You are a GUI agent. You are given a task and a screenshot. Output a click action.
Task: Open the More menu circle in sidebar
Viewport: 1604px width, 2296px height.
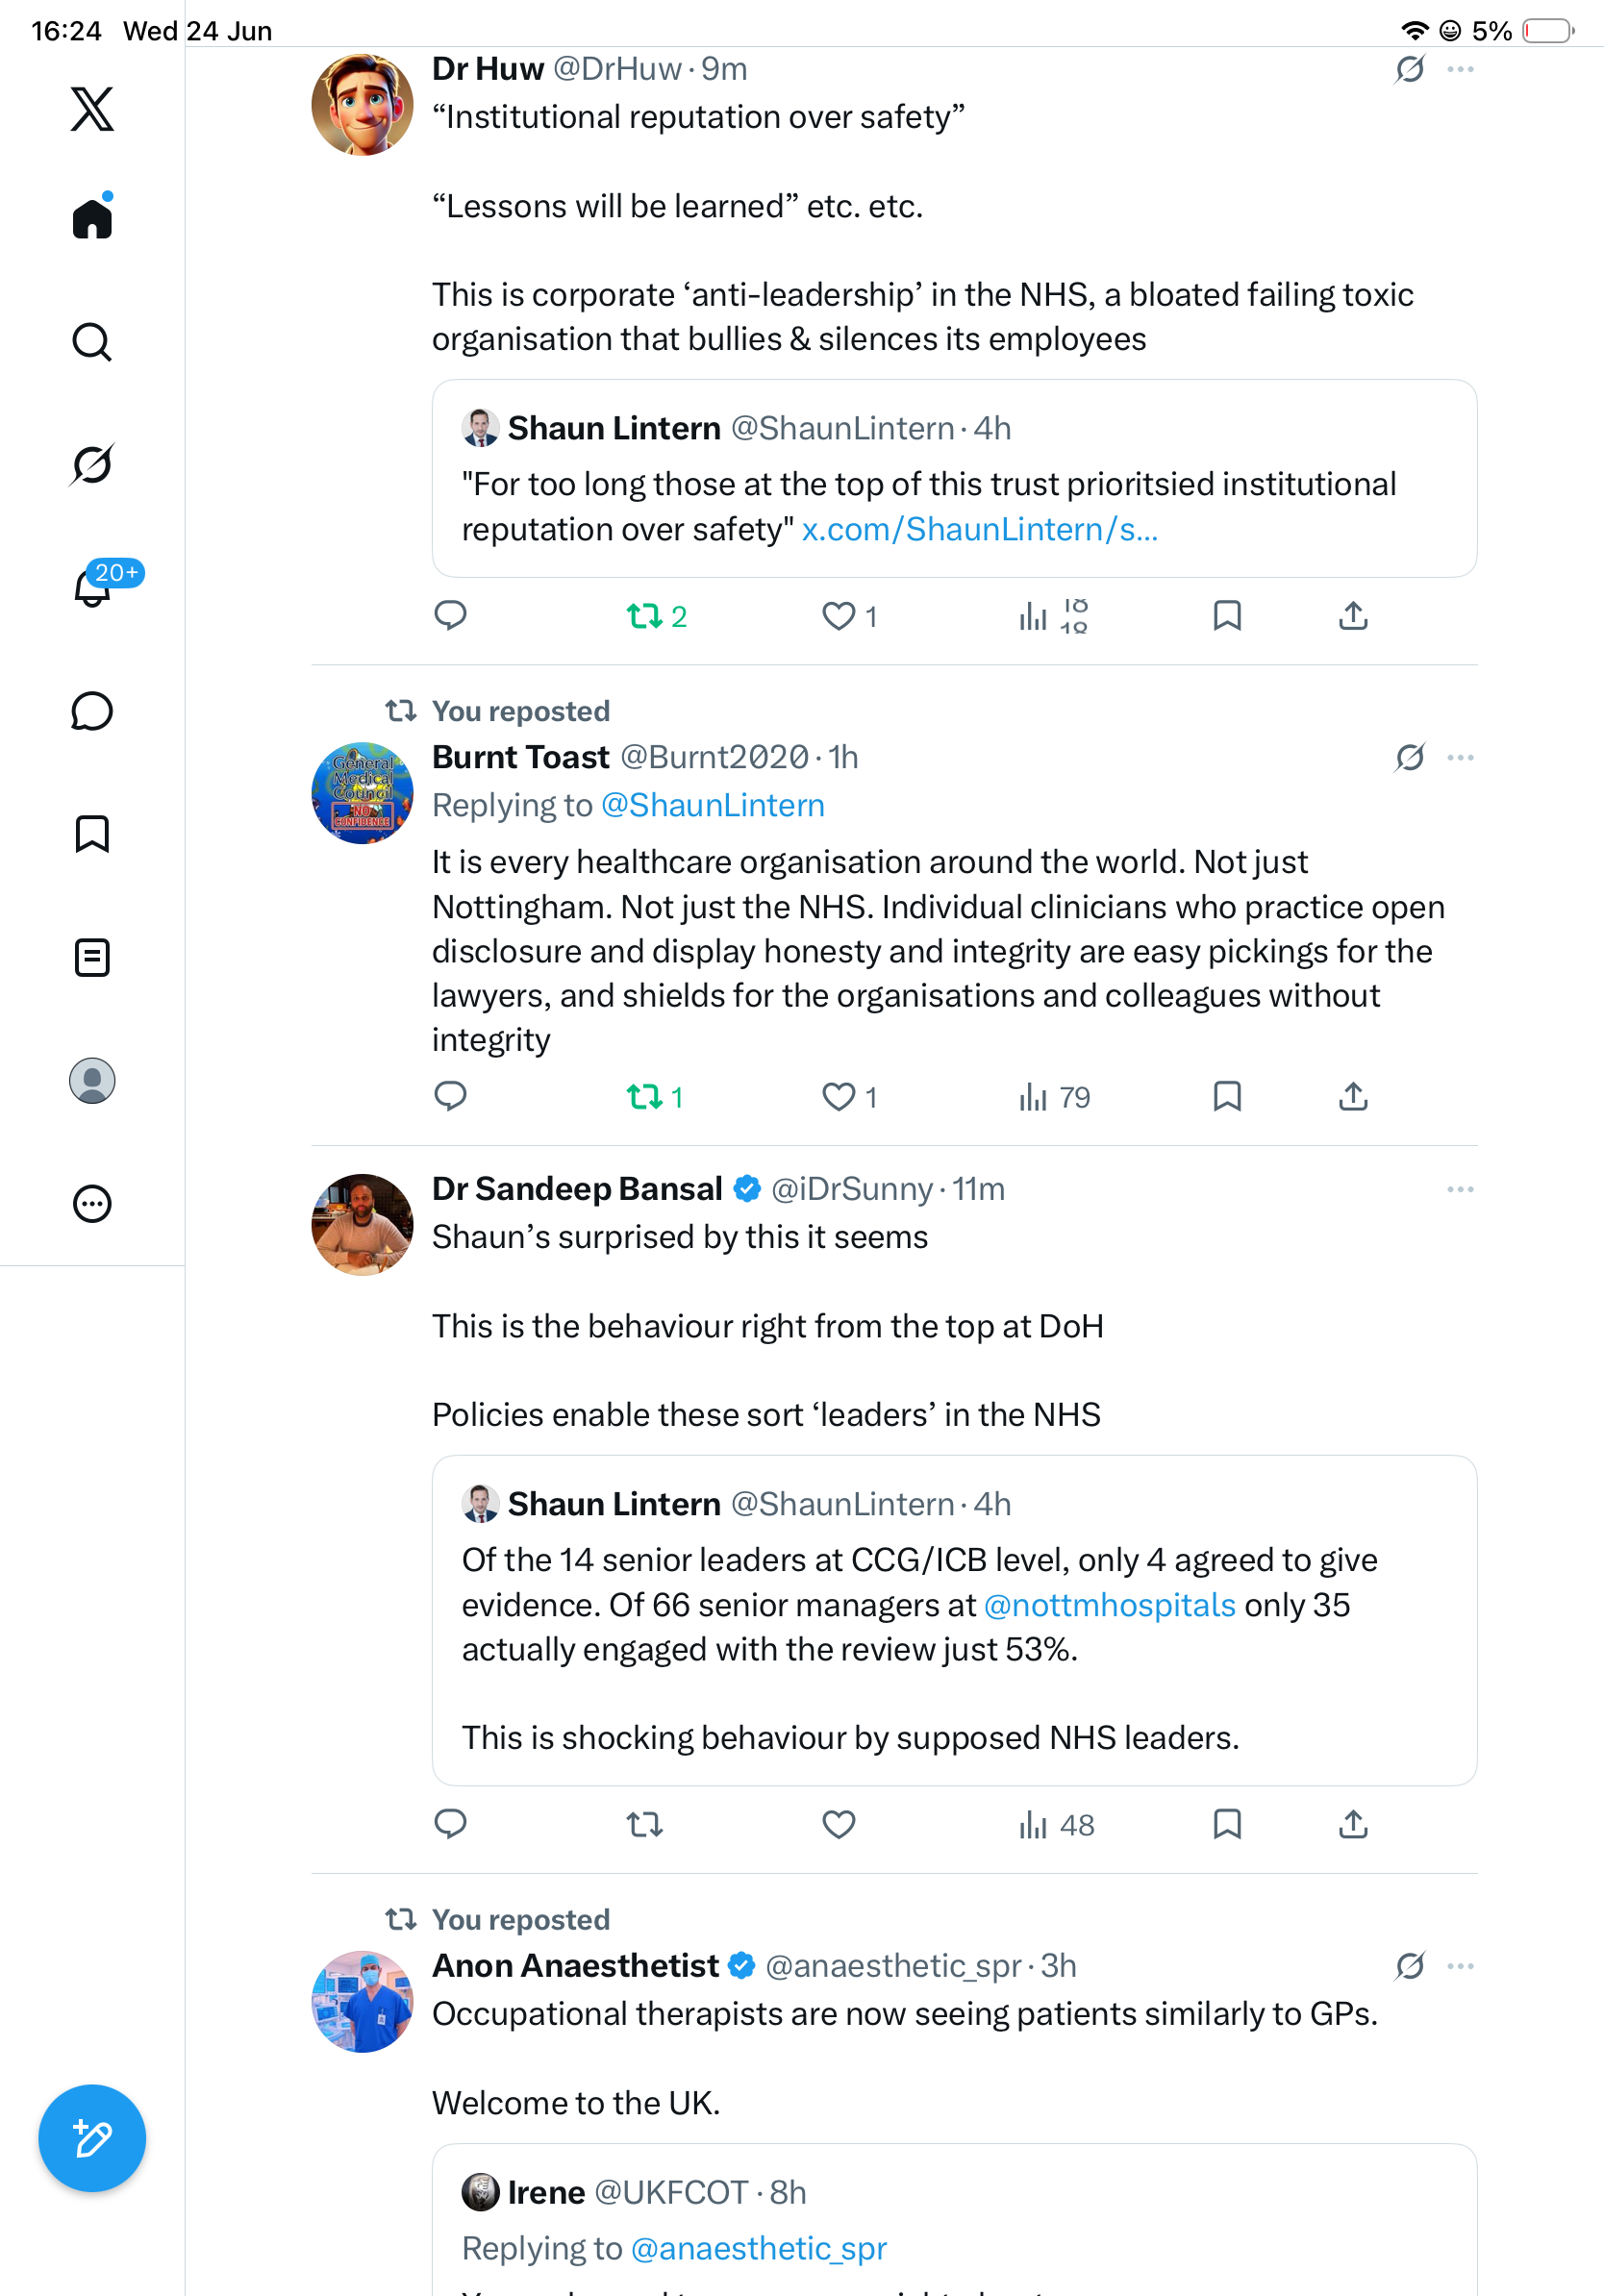pyautogui.click(x=92, y=1204)
